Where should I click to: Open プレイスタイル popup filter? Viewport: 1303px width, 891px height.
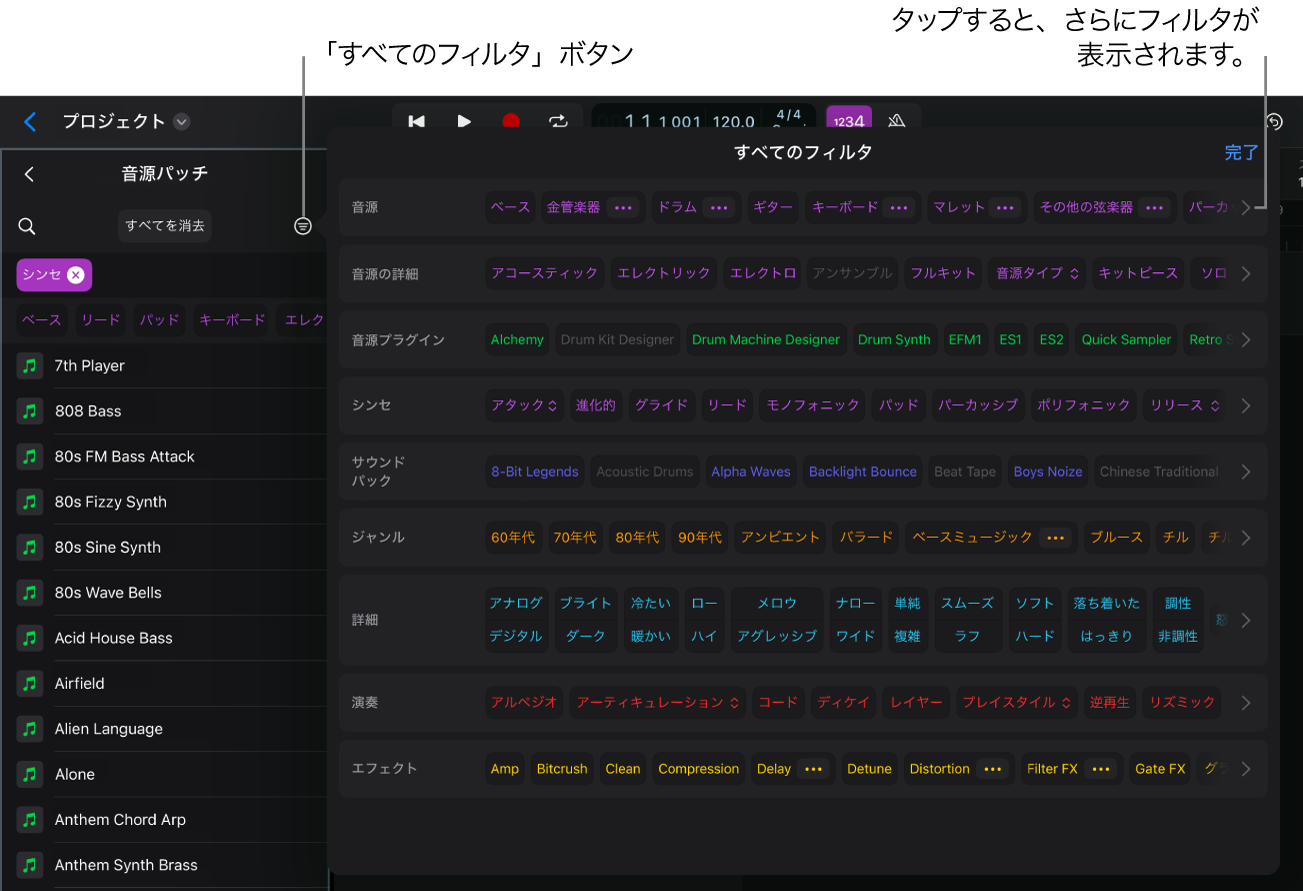1016,703
